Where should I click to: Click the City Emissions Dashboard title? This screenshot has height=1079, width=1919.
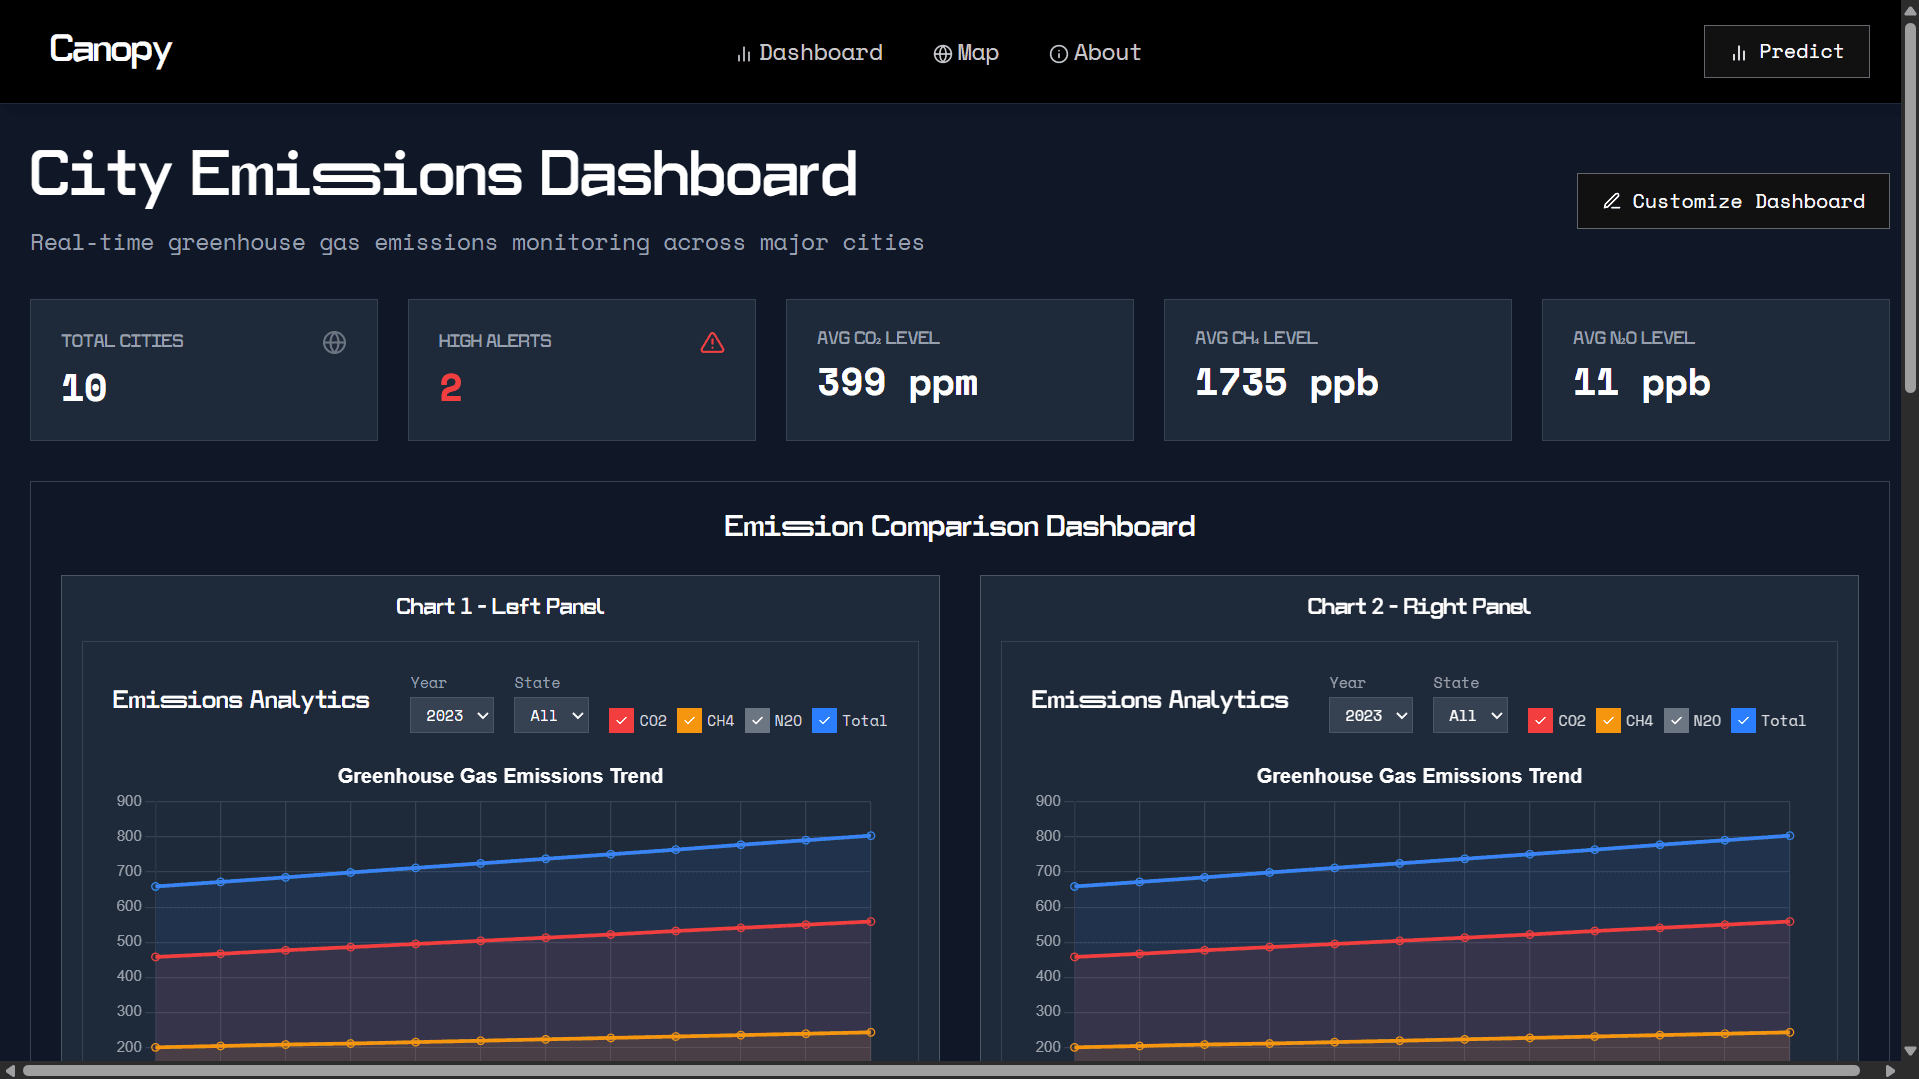coord(443,175)
